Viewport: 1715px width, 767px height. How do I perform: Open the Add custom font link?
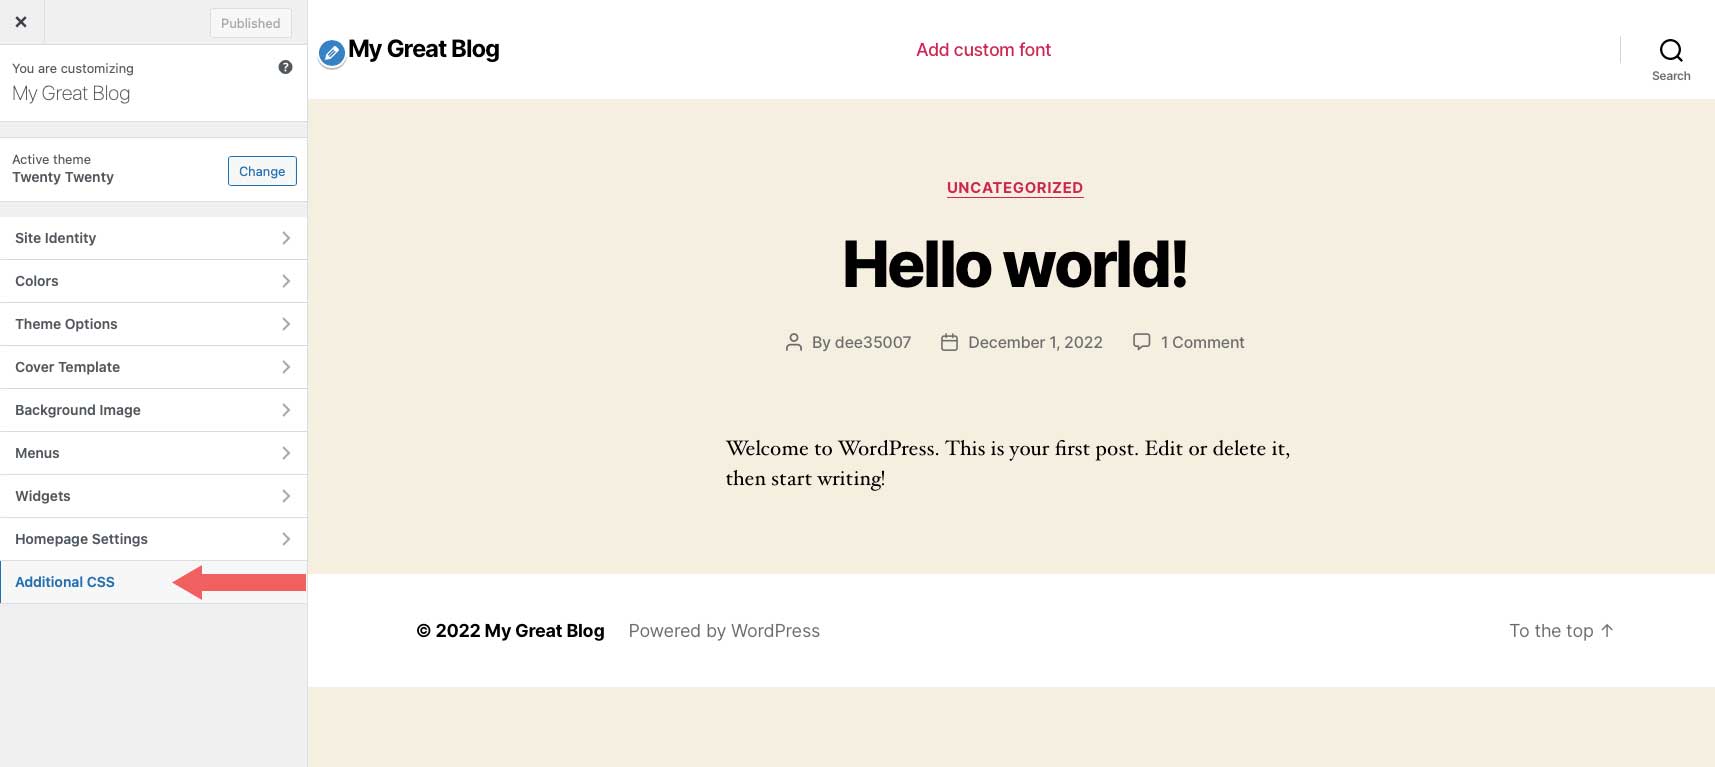[983, 49]
